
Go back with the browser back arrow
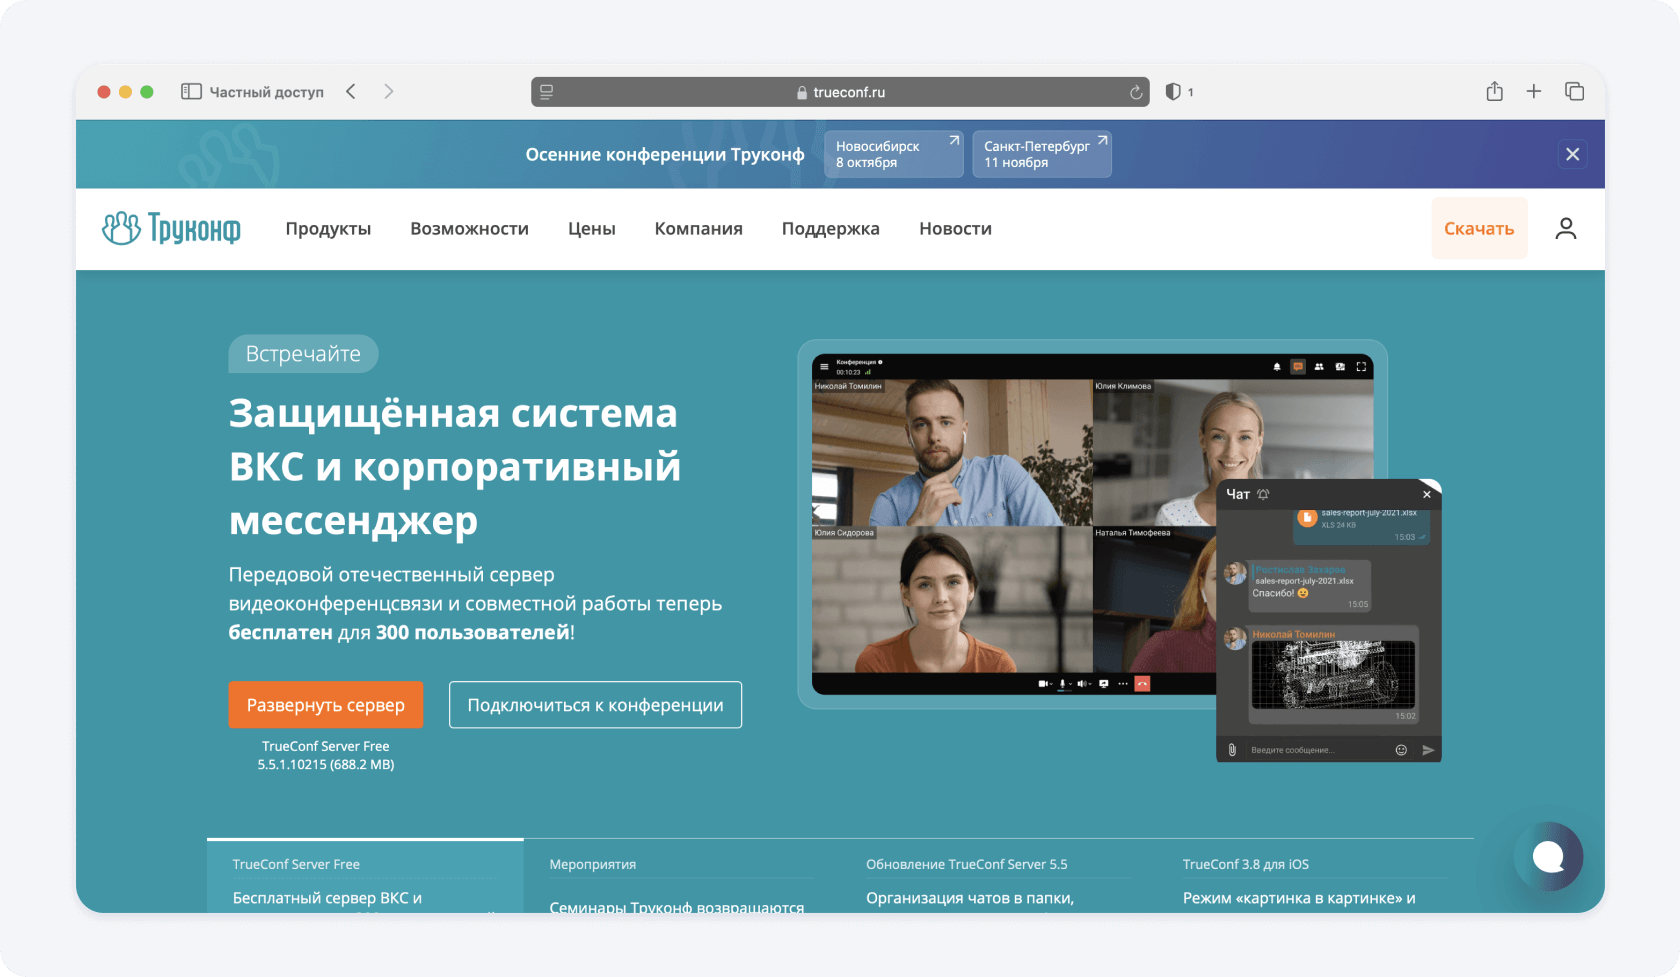click(351, 92)
